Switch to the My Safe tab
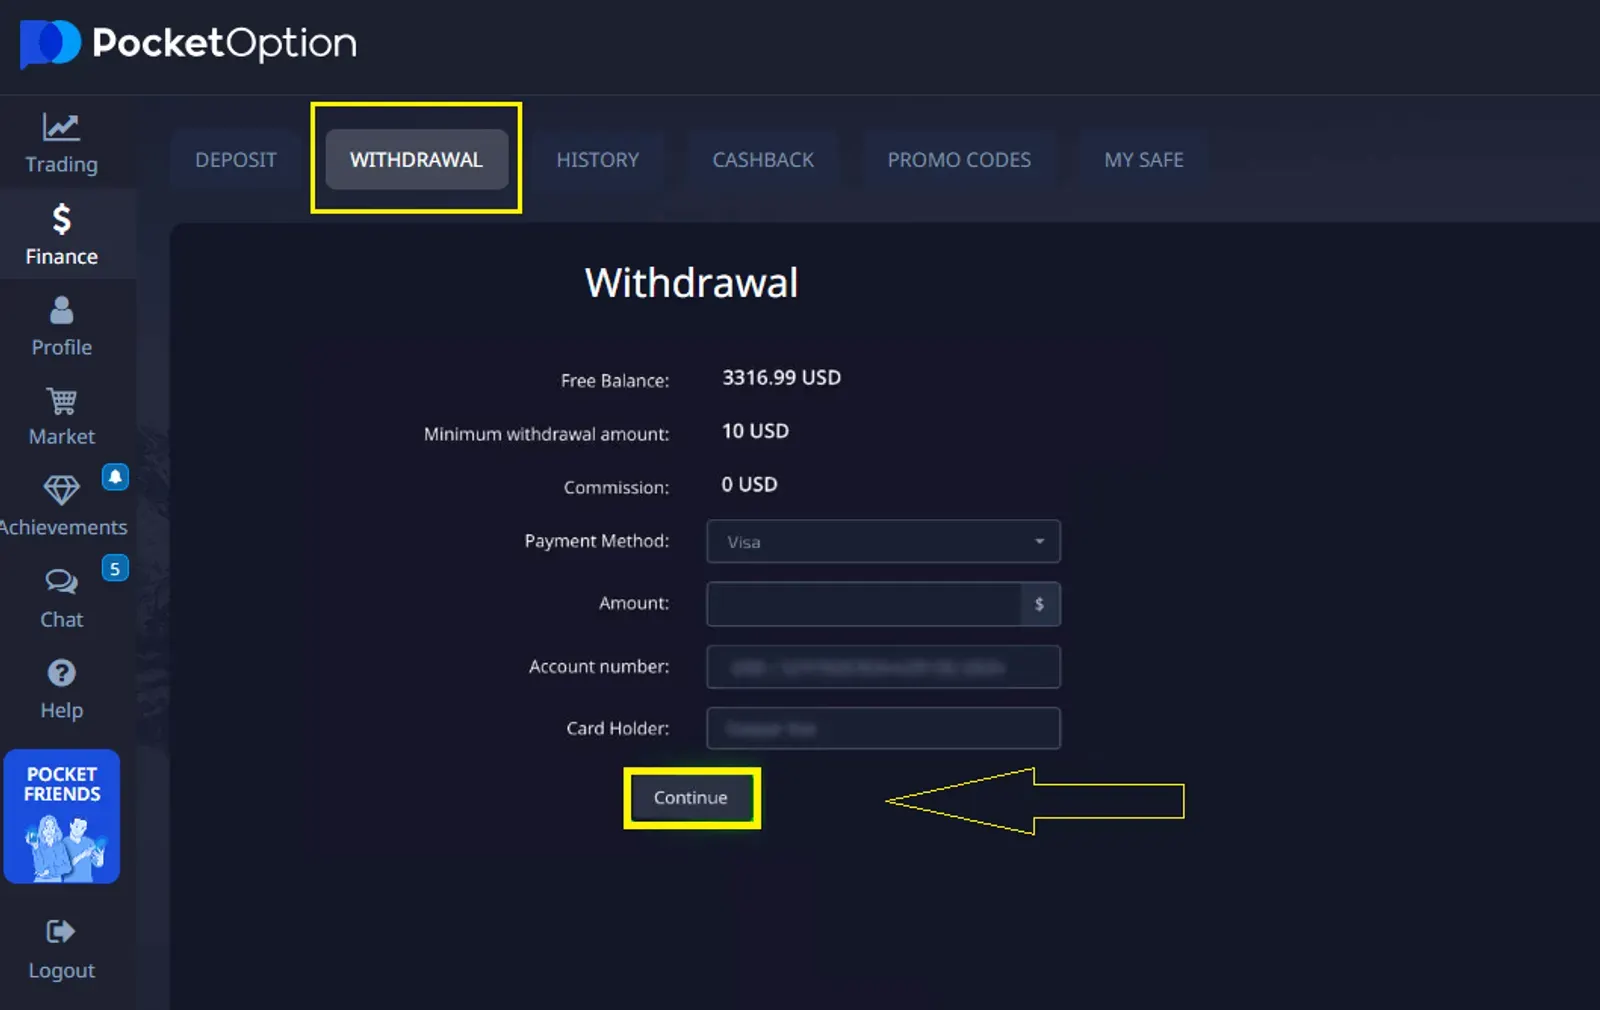The image size is (1600, 1010). click(1143, 160)
